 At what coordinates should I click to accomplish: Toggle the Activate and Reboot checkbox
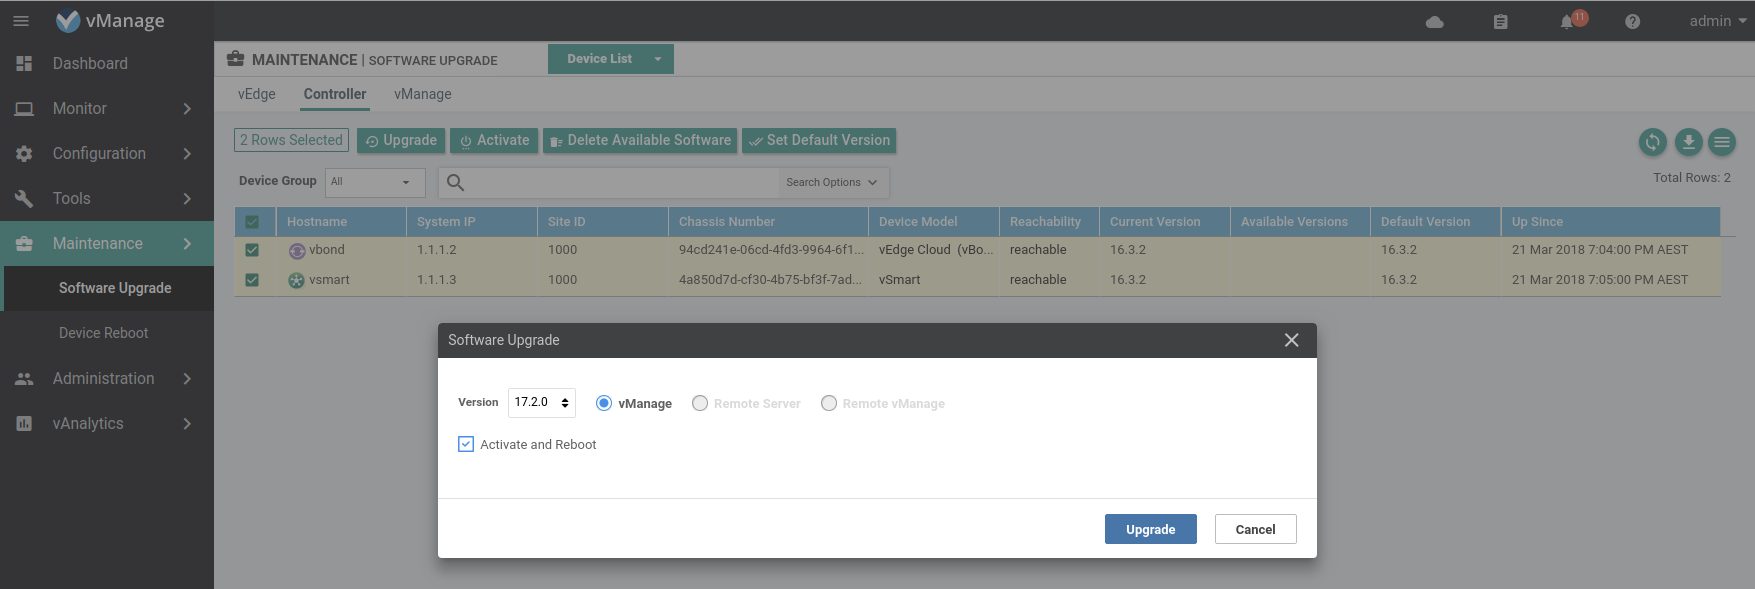point(466,444)
